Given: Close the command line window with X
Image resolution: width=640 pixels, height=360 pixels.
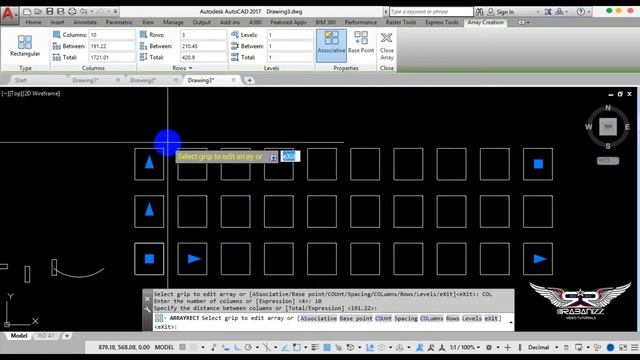Looking at the screenshot, I should pos(147,299).
